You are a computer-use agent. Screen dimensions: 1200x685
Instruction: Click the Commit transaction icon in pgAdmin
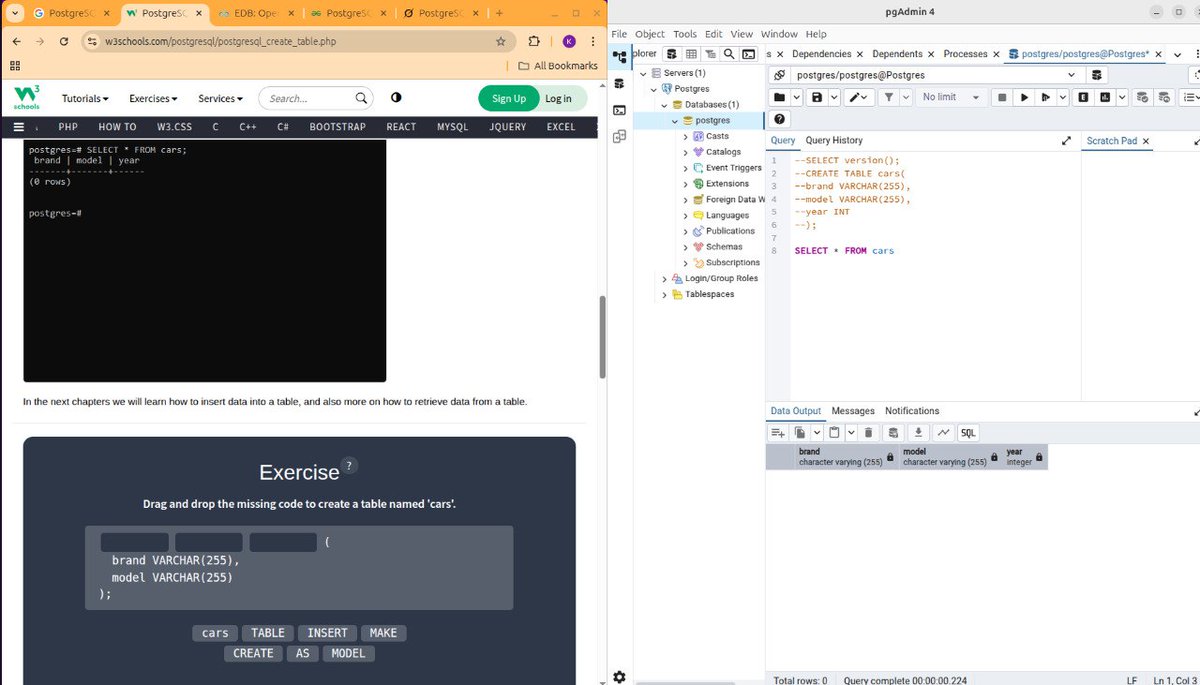click(1142, 97)
